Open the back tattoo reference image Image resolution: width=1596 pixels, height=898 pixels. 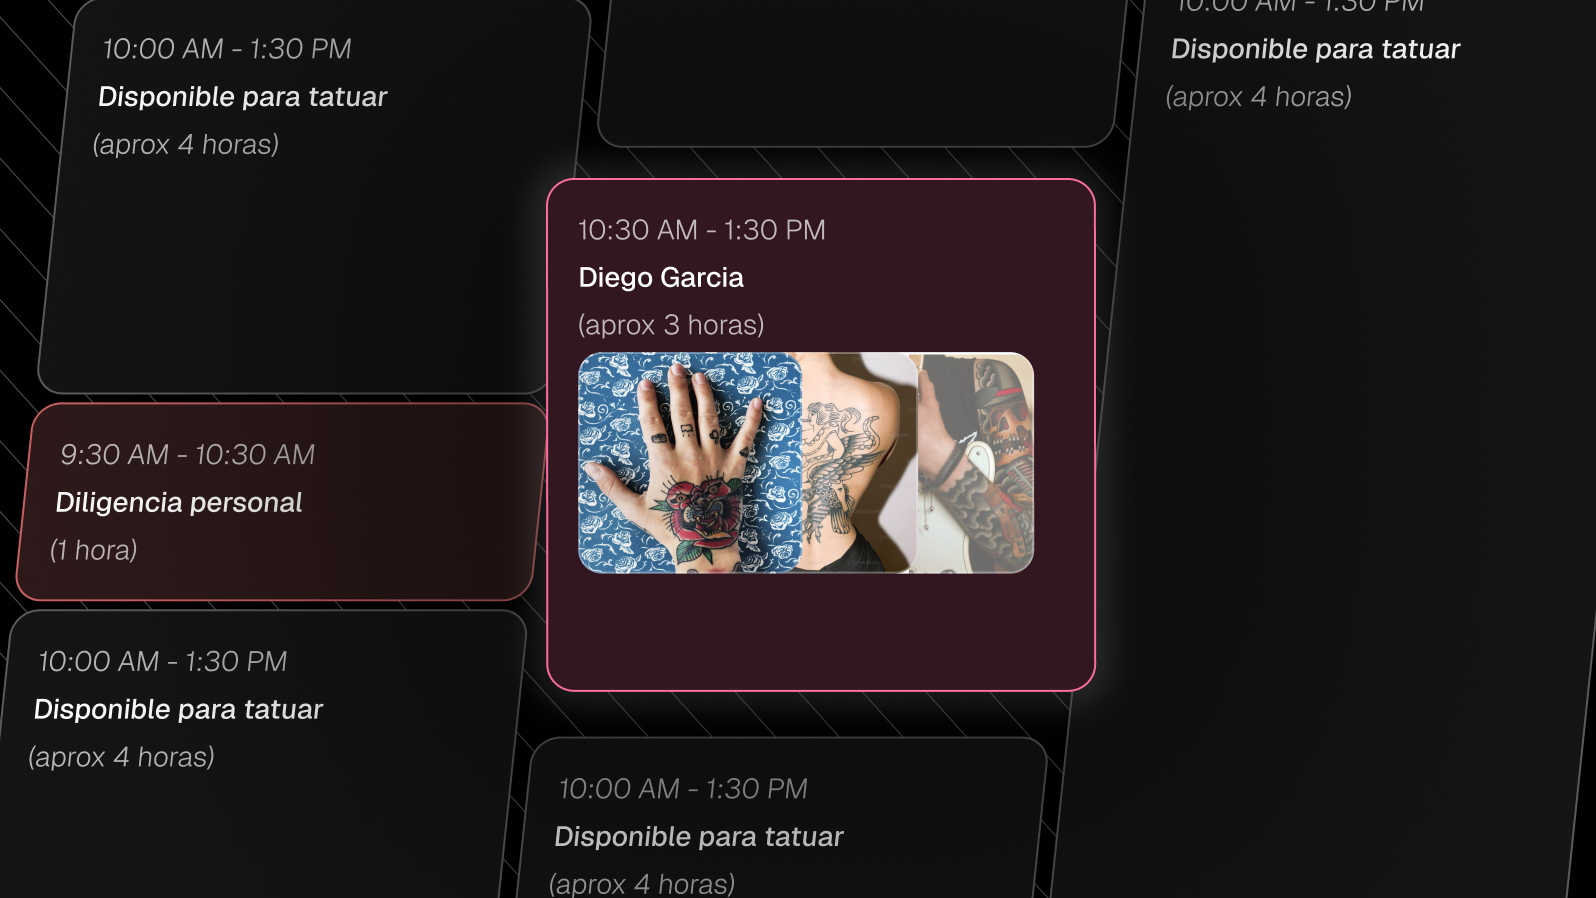859,463
